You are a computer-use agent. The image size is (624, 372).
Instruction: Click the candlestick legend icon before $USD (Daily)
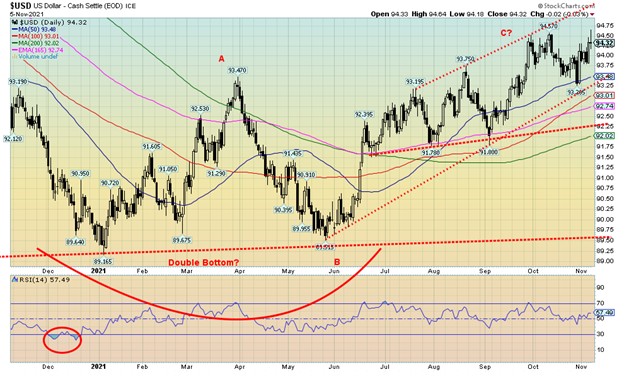(15, 23)
